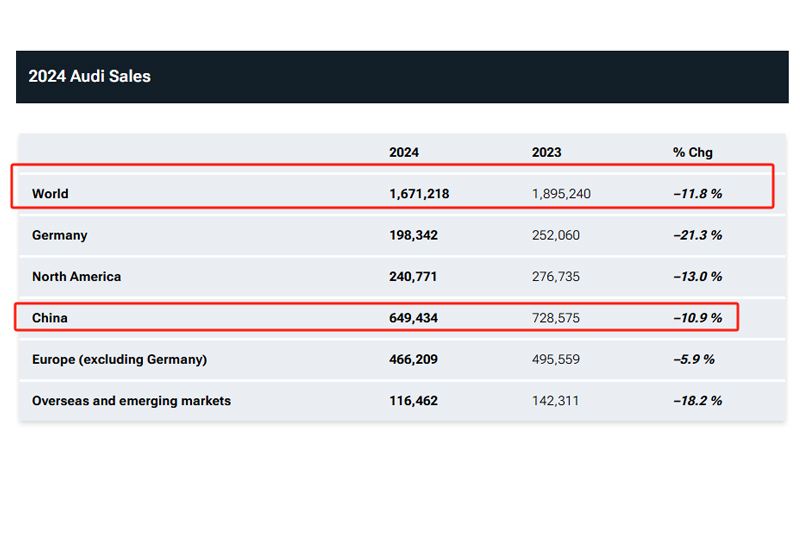Select the '% Chg' column header
Image resolution: width=800 pixels, height=533 pixels.
692,153
